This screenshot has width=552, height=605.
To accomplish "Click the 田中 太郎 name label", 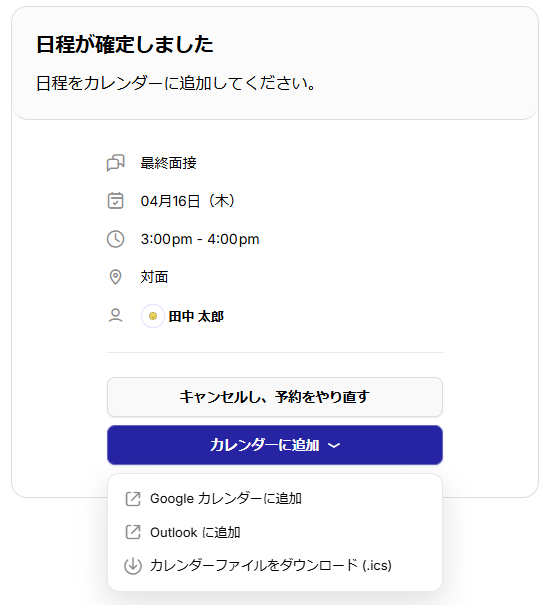I will tap(196, 316).
